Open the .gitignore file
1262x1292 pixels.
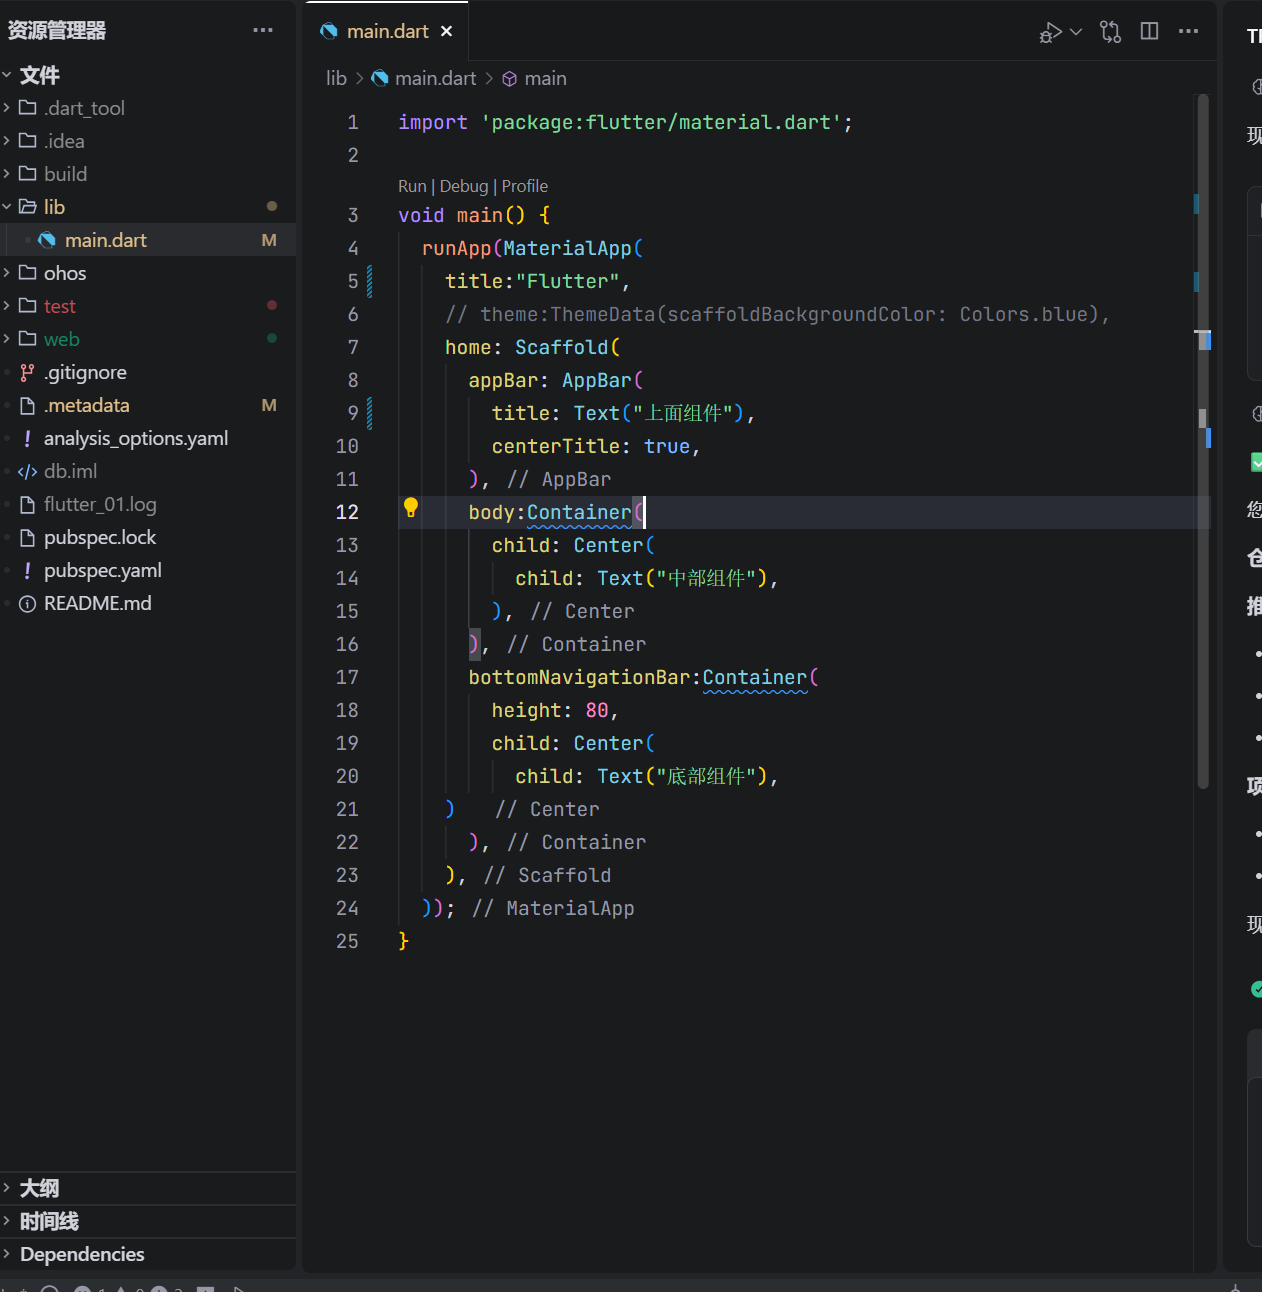148,372
